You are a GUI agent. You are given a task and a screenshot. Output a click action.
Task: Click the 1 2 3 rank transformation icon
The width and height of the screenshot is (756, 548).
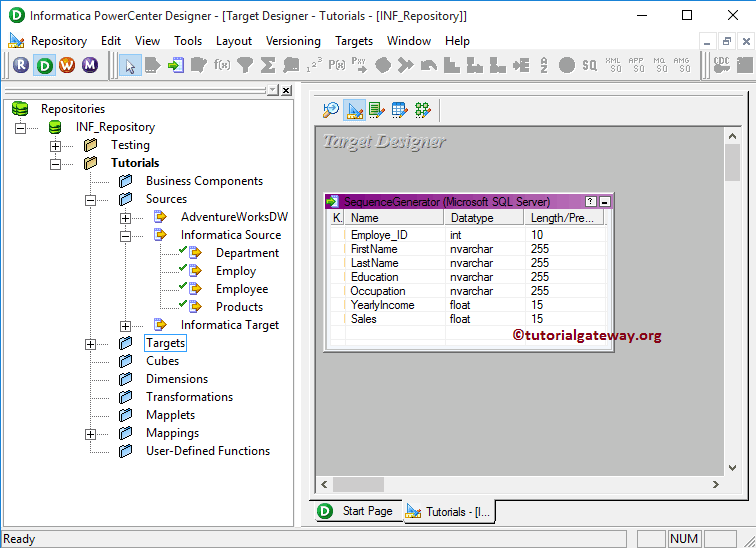[314, 65]
